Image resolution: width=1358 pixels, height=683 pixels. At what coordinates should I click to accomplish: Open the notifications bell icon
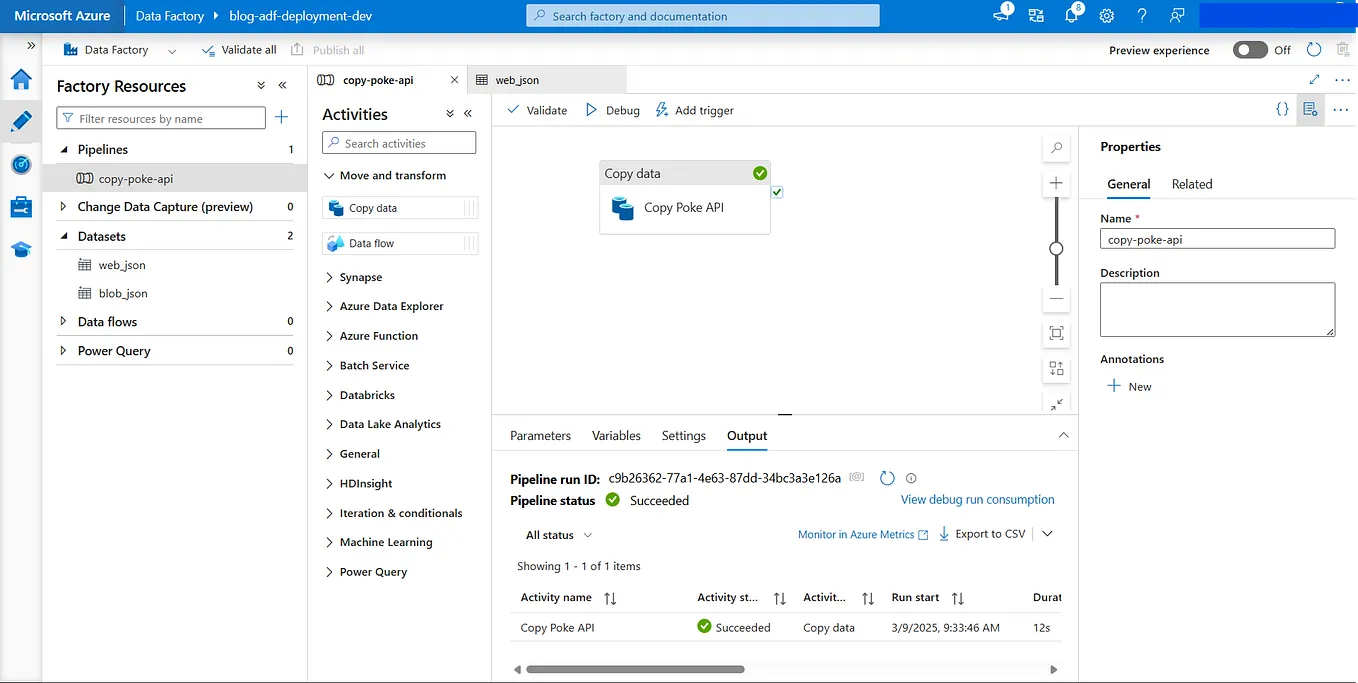pyautogui.click(x=1070, y=15)
